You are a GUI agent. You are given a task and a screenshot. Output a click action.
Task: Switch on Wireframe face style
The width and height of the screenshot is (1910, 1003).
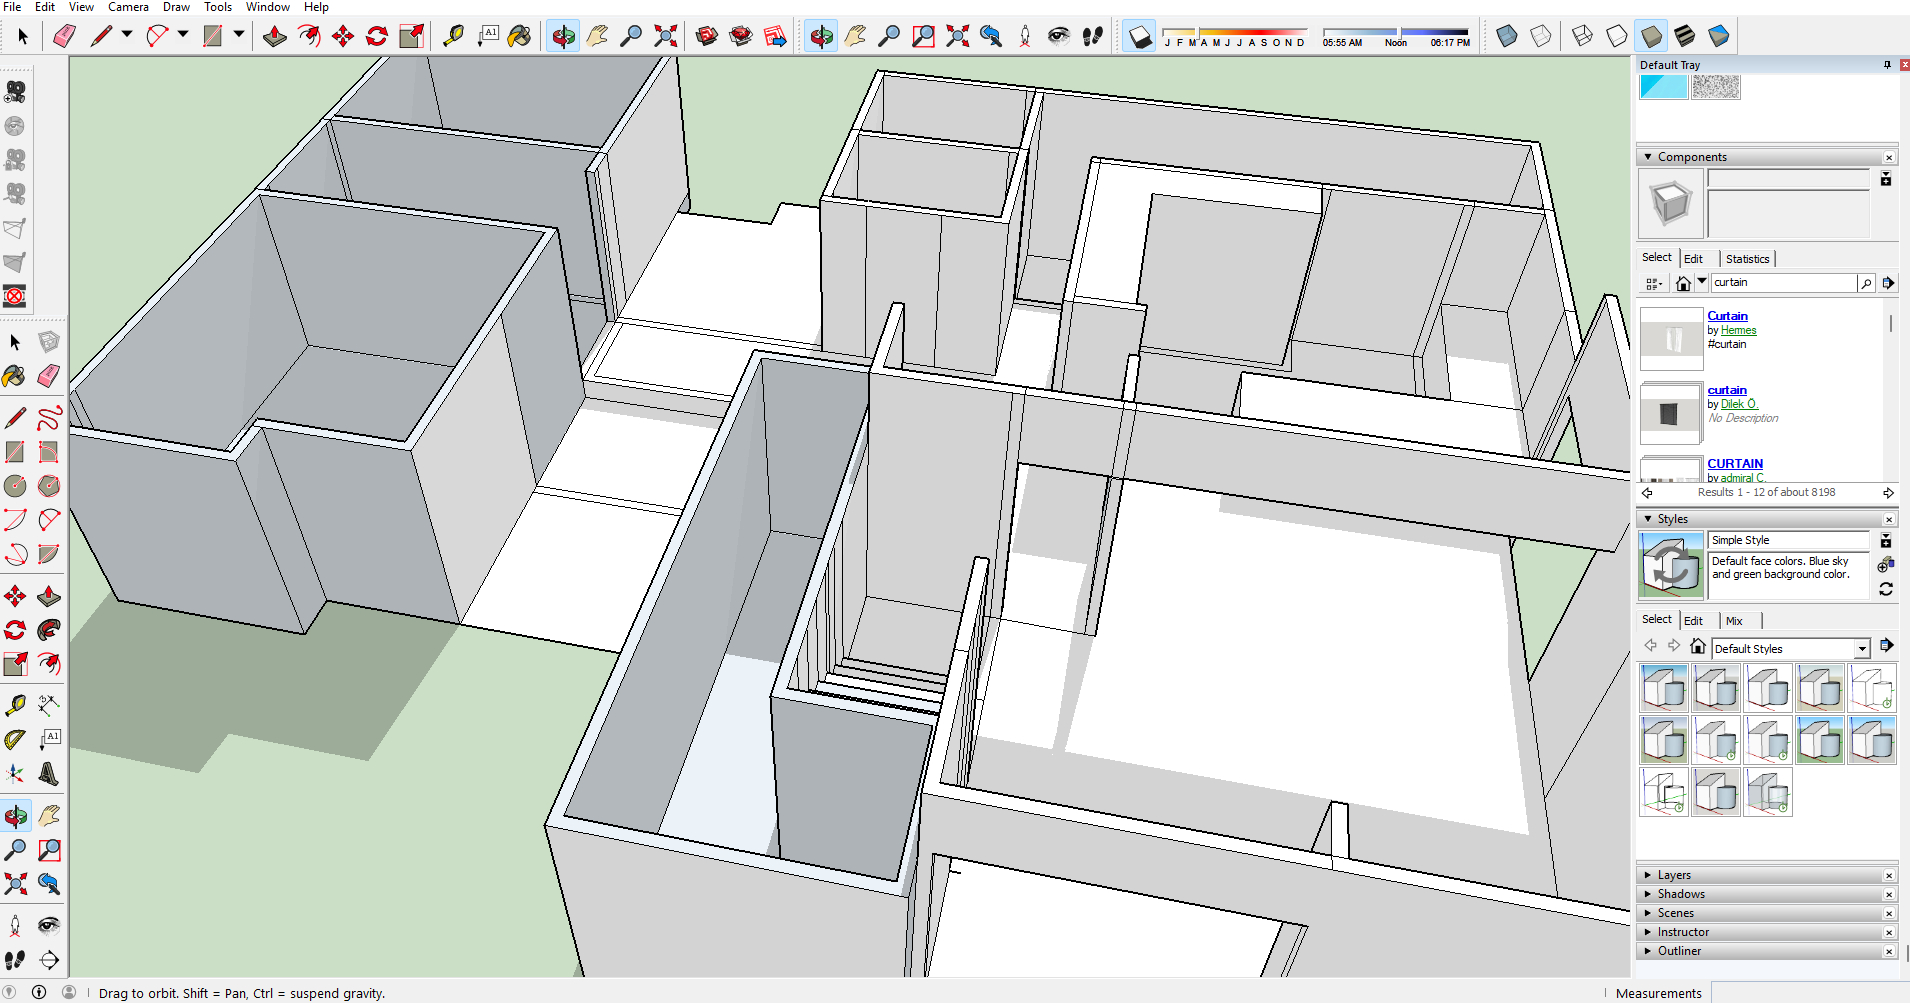coord(1582,37)
